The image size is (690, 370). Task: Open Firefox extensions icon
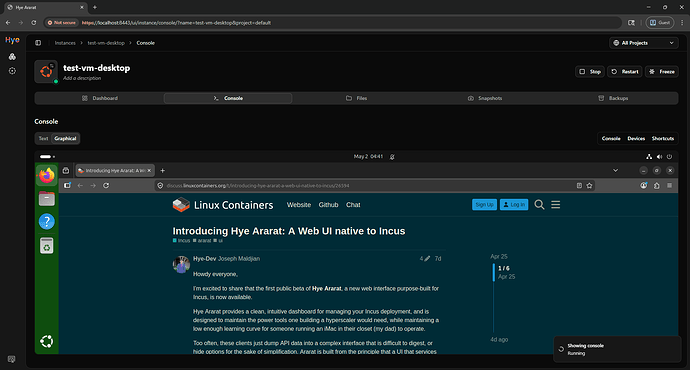657,186
